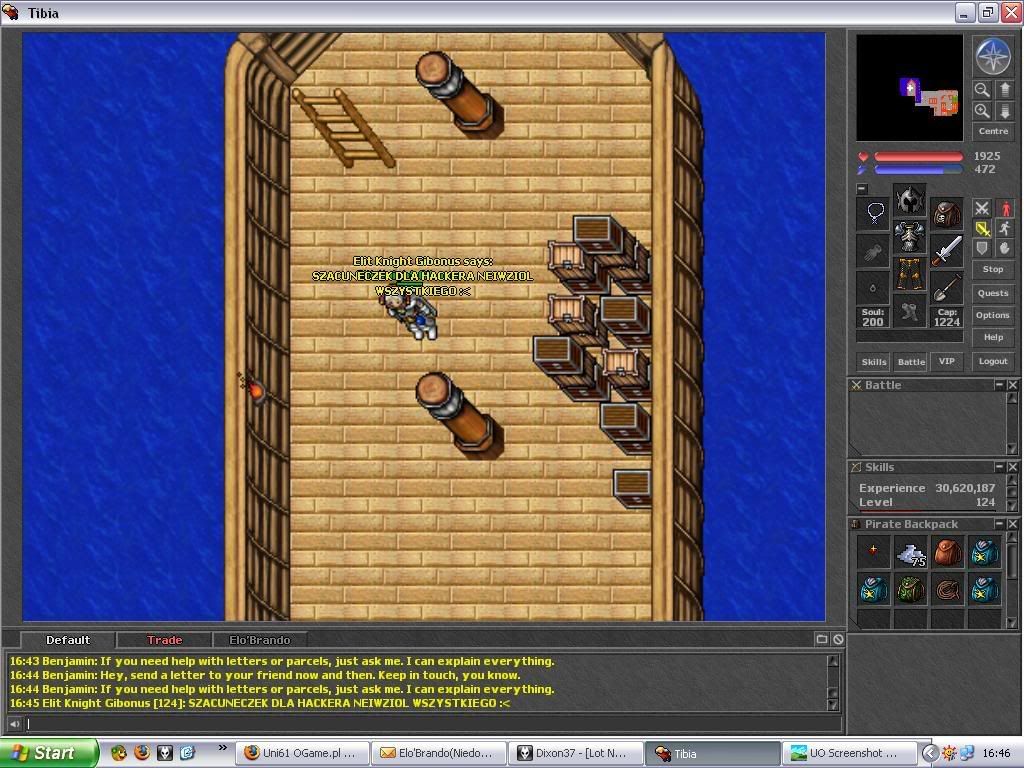The image size is (1024, 768).
Task: Set offensive fight mode crossed swords
Action: tap(982, 208)
